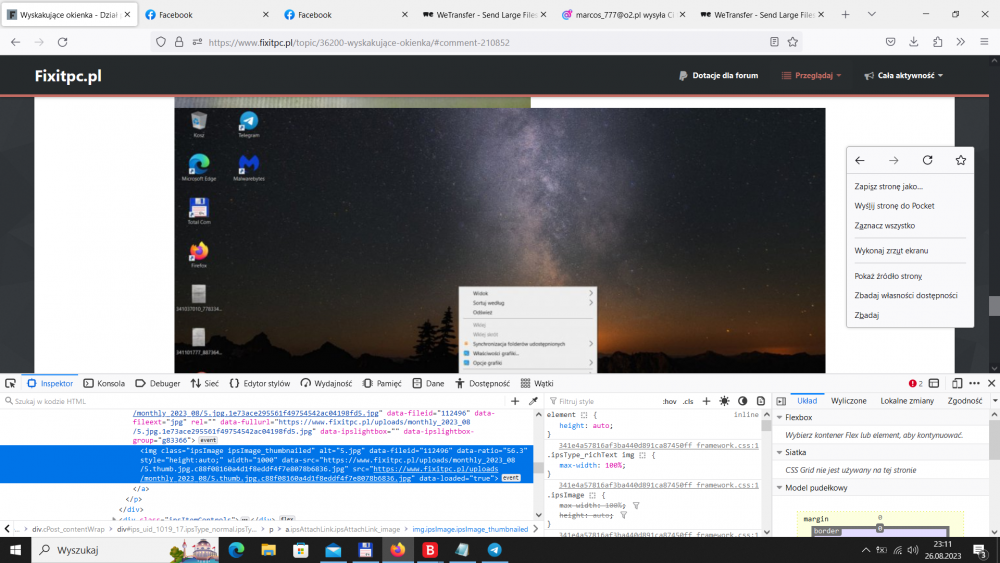This screenshot has height=563, width=1000.
Task: Click 'Dotacje dla forum' link
Action: pos(718,75)
